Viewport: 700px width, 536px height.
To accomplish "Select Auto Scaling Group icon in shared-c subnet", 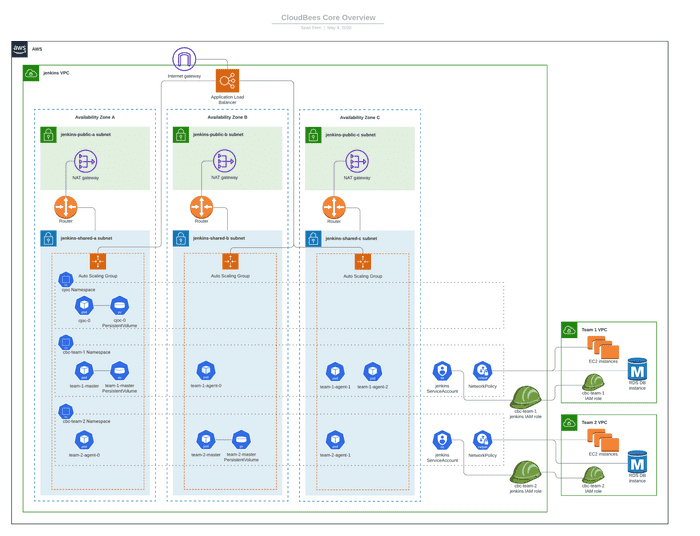I will coord(362,262).
